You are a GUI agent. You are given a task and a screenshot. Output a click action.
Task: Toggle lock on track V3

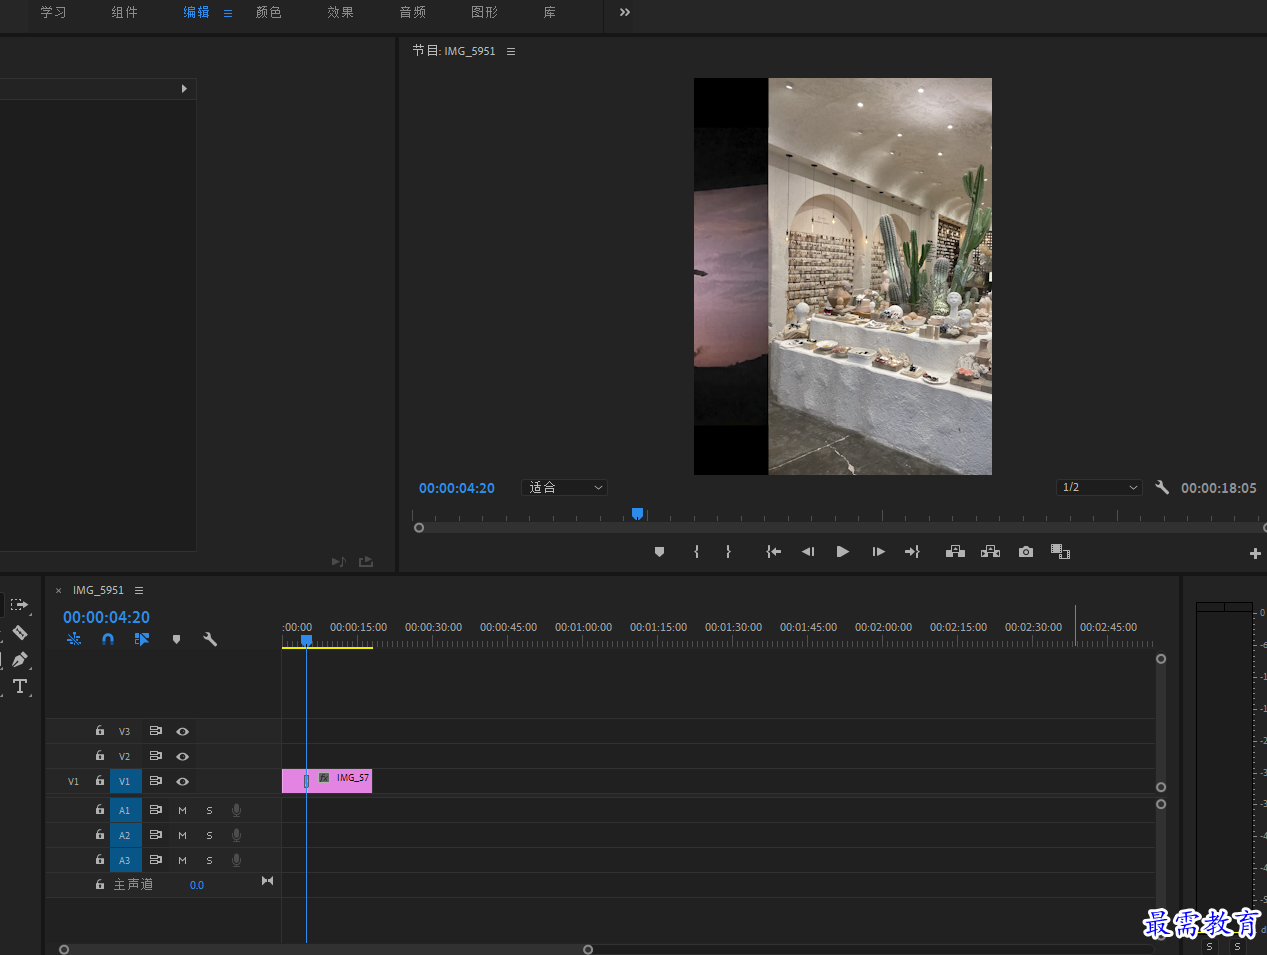[100, 731]
